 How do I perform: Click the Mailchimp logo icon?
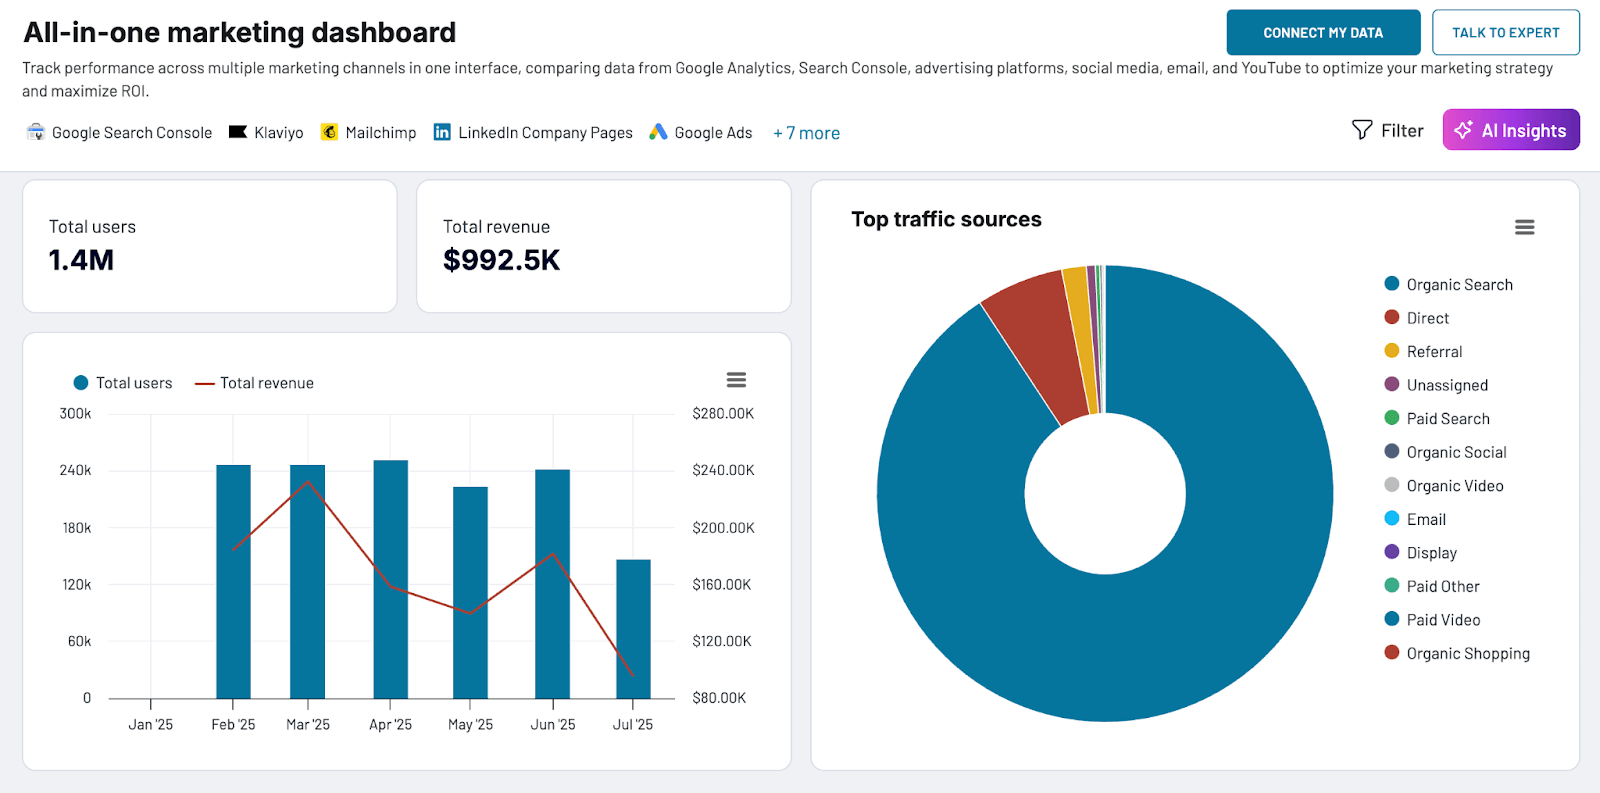coord(329,132)
